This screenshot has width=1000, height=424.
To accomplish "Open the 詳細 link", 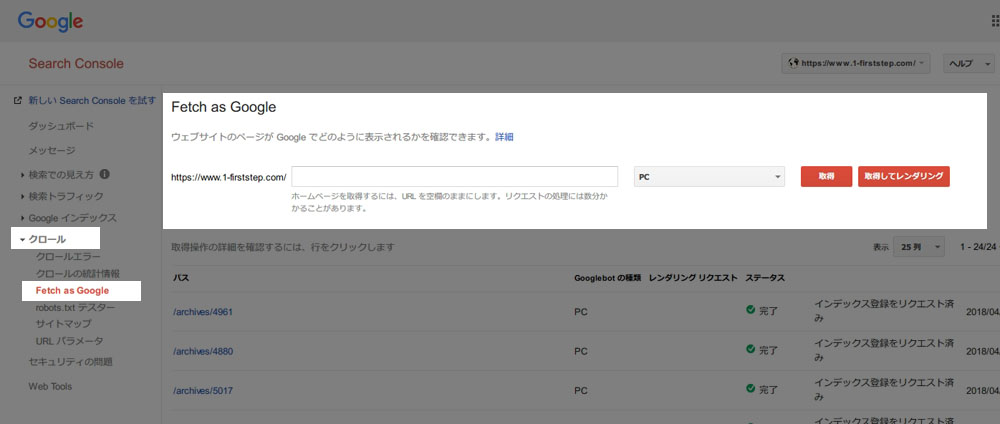I will tap(504, 137).
